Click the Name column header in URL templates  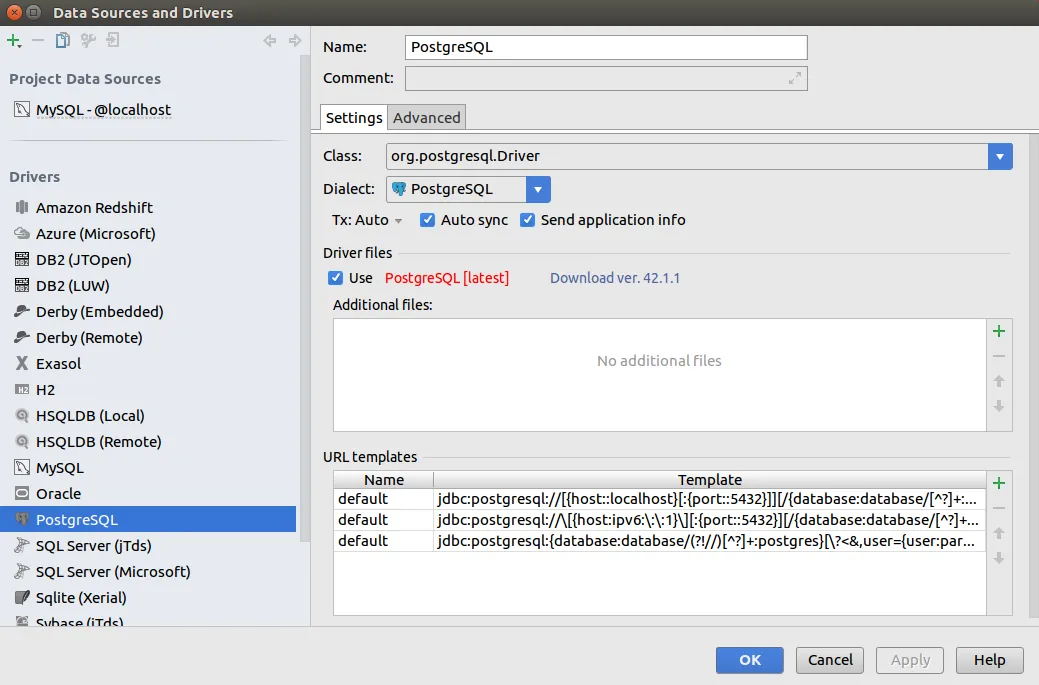(x=384, y=480)
